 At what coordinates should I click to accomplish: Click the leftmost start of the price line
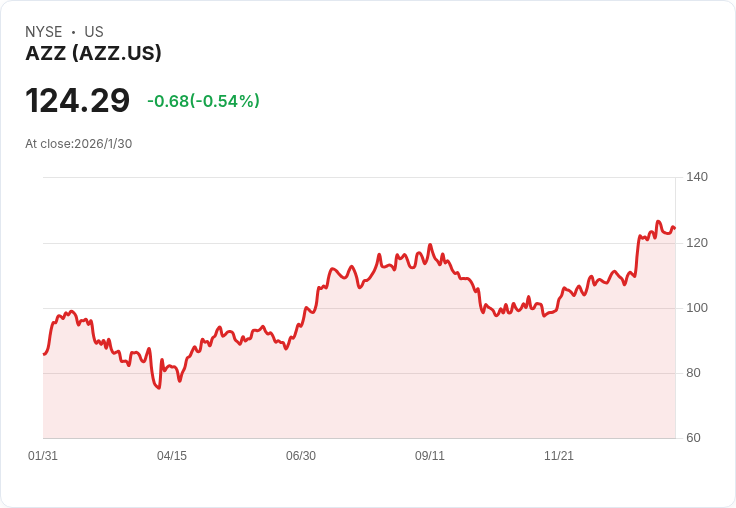[x=43, y=354]
